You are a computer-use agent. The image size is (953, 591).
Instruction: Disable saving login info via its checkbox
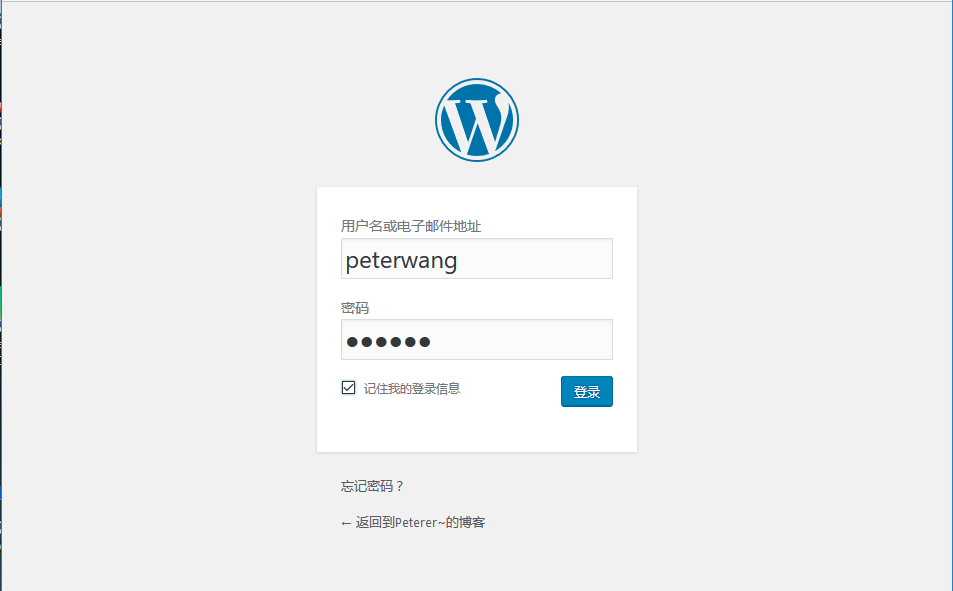pyautogui.click(x=349, y=386)
